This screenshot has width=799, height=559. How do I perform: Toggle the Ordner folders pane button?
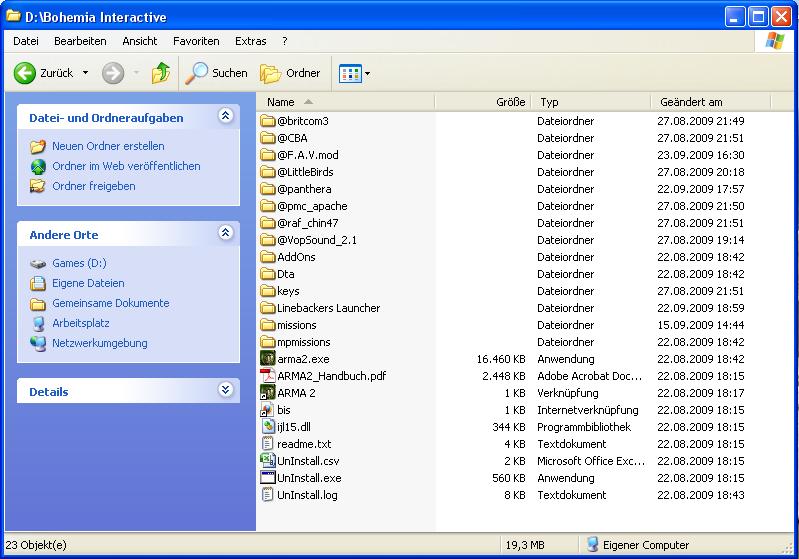pos(290,73)
